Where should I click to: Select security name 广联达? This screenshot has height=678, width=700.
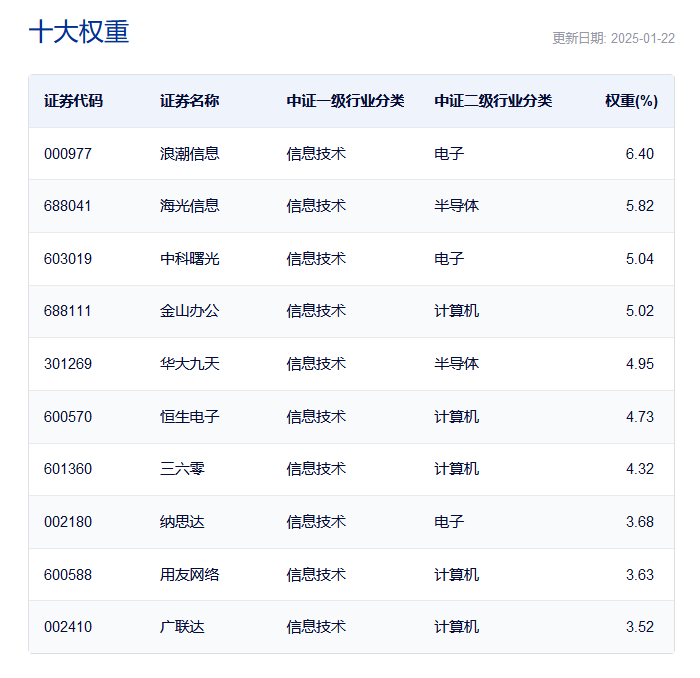(x=182, y=627)
